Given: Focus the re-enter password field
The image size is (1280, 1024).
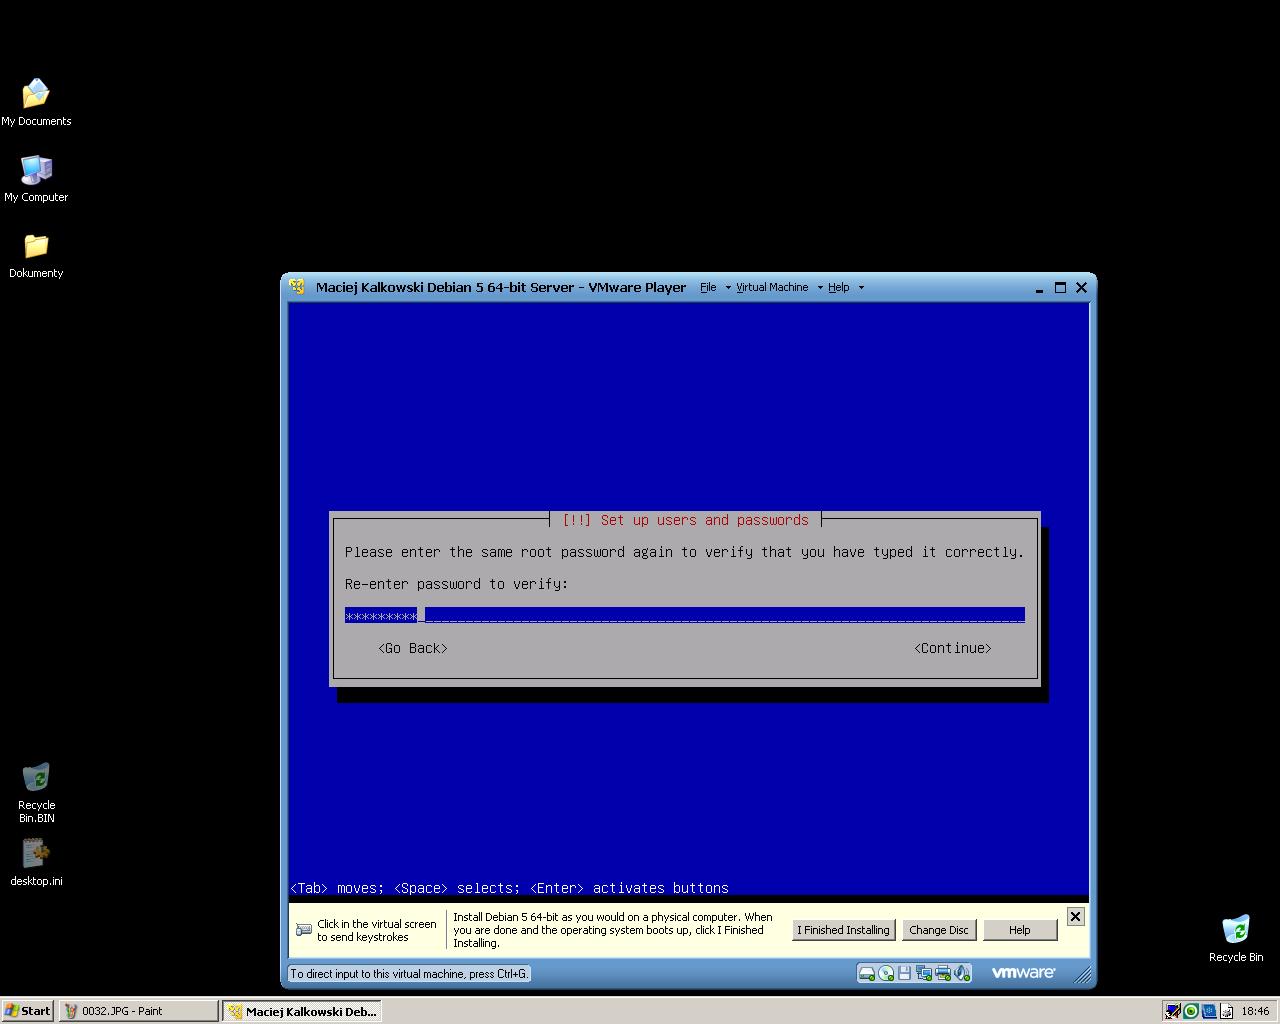Looking at the screenshot, I should click(x=685, y=615).
